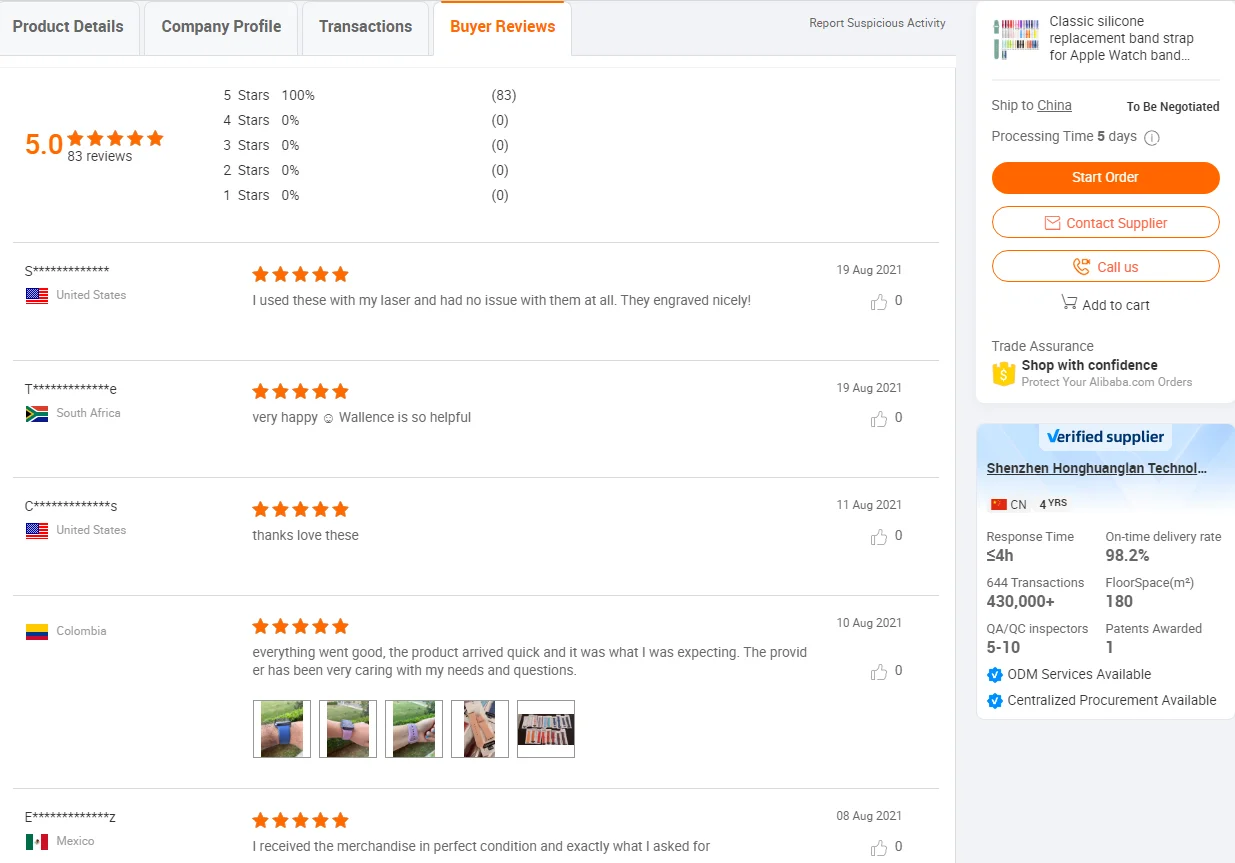Click the Call us button
This screenshot has width=1235, height=863.
pos(1105,266)
